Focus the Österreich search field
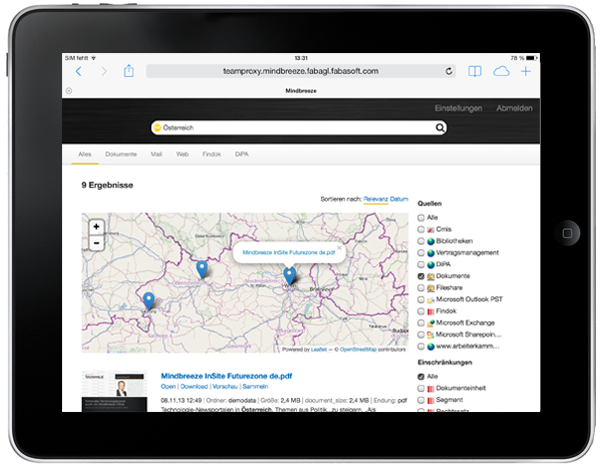Screen dimensions: 600x471 [298, 127]
